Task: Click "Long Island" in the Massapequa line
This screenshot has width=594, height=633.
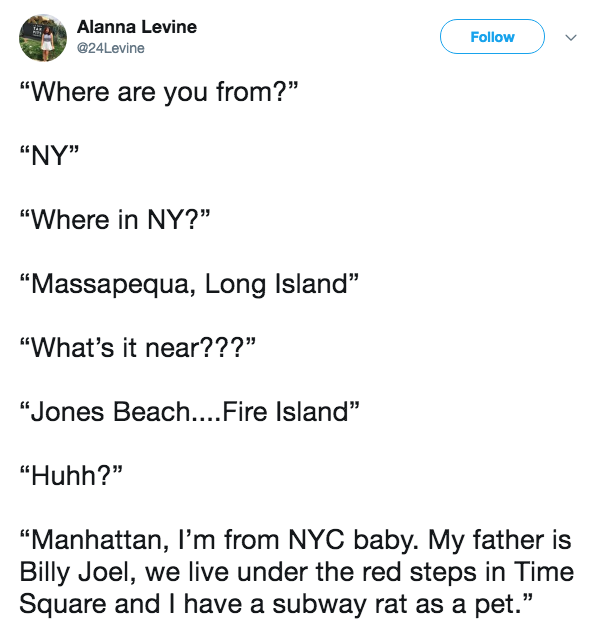Action: point(276,284)
